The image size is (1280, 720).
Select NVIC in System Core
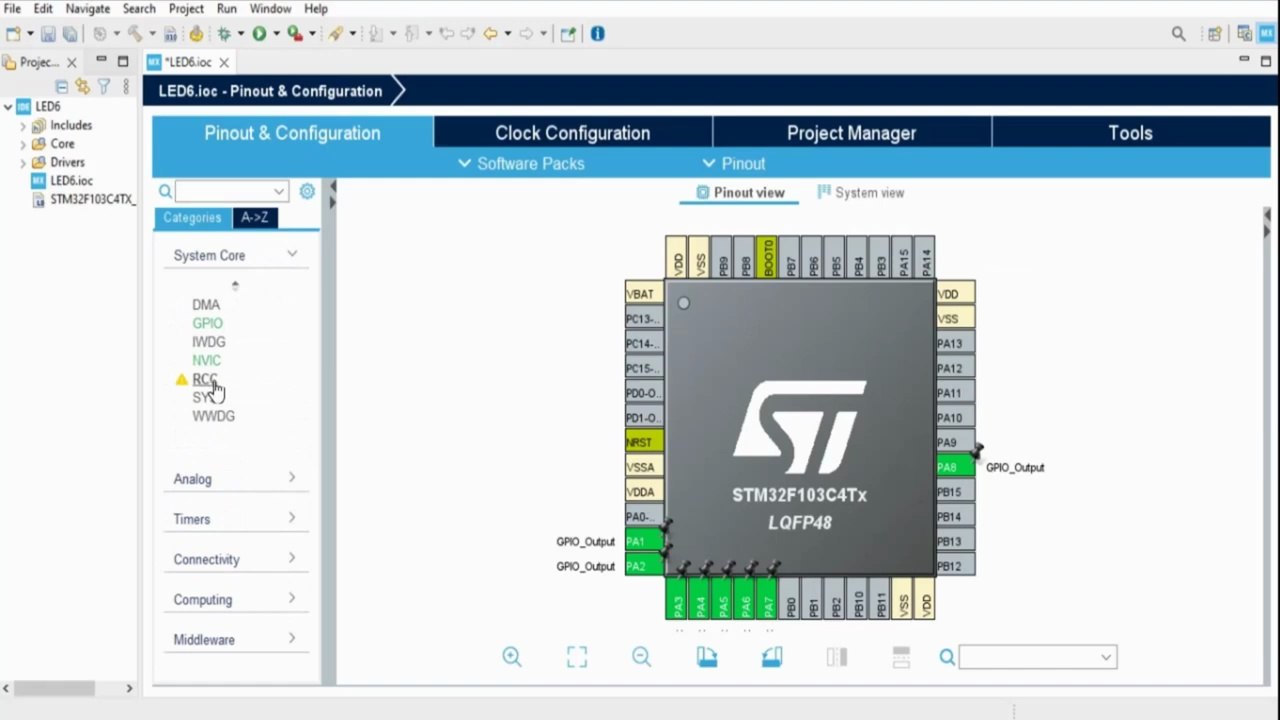coord(207,360)
